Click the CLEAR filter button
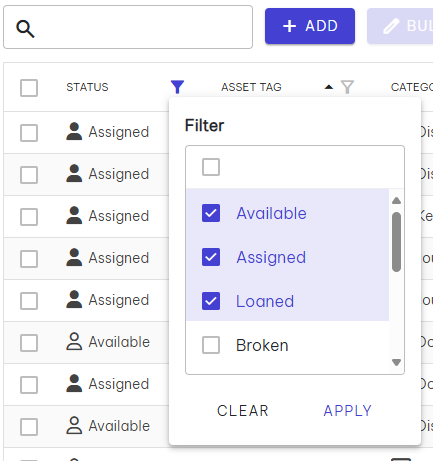The image size is (433, 461). pyautogui.click(x=243, y=411)
